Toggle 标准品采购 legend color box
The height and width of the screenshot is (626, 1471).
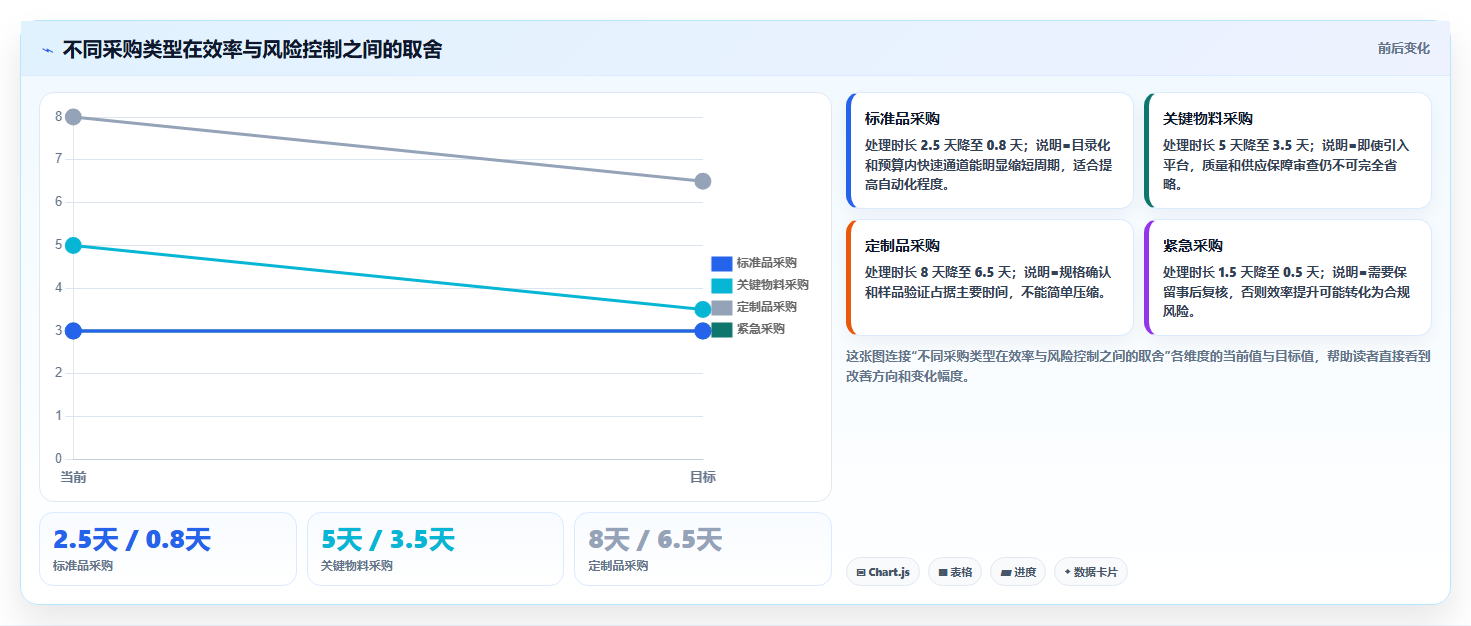(722, 263)
